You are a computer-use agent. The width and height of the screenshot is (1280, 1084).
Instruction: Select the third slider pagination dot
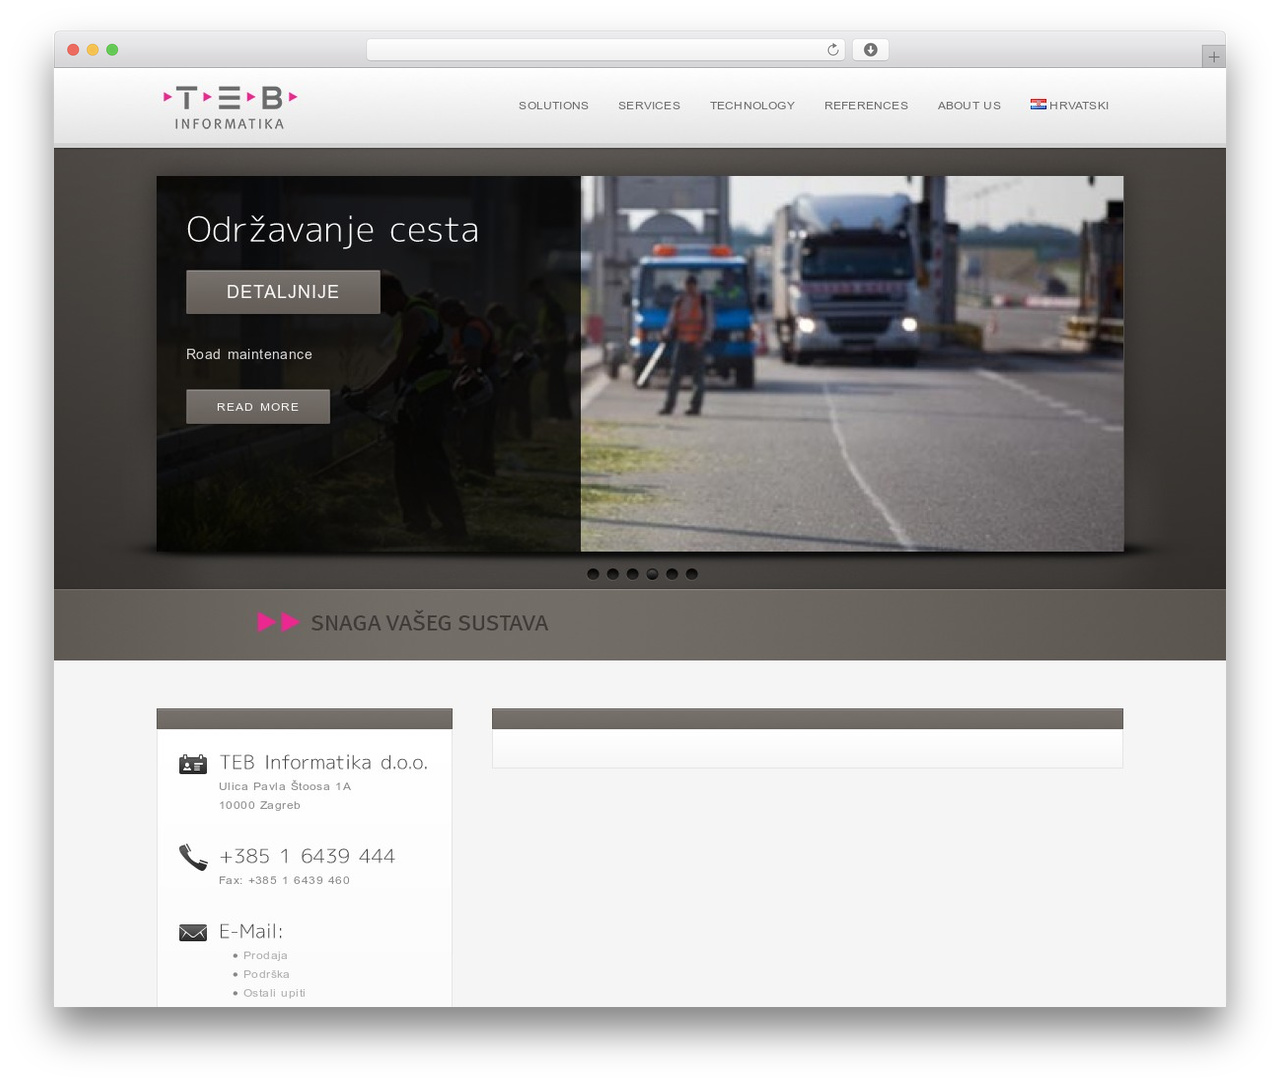632,574
